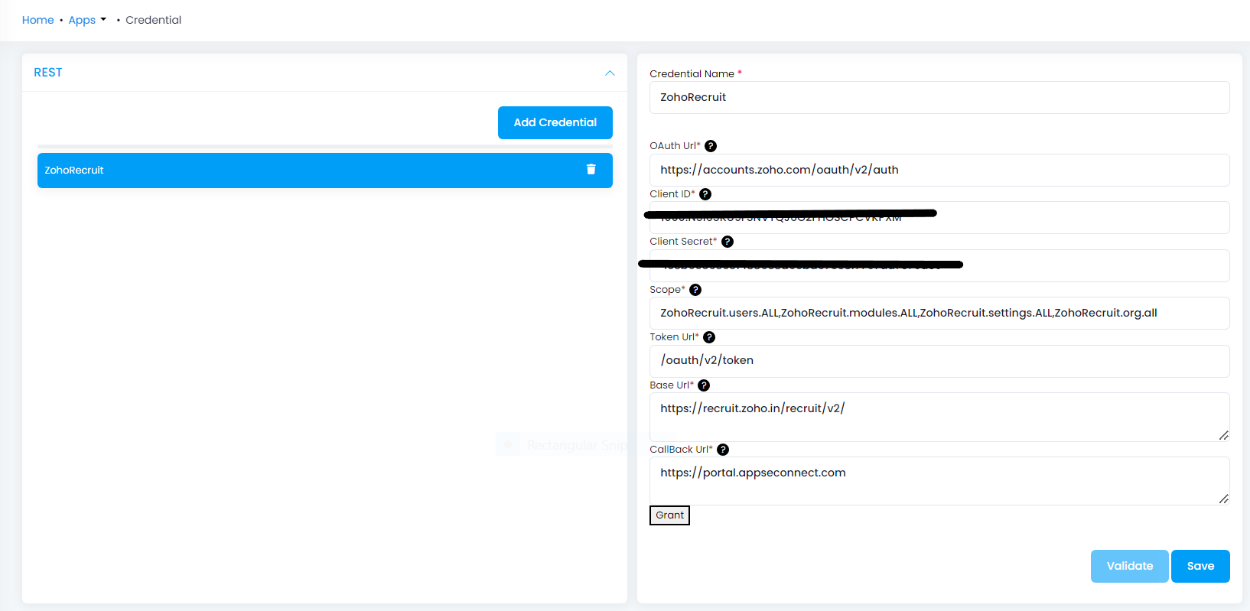1250x611 pixels.
Task: Click the Base Url question mark icon
Action: [703, 385]
